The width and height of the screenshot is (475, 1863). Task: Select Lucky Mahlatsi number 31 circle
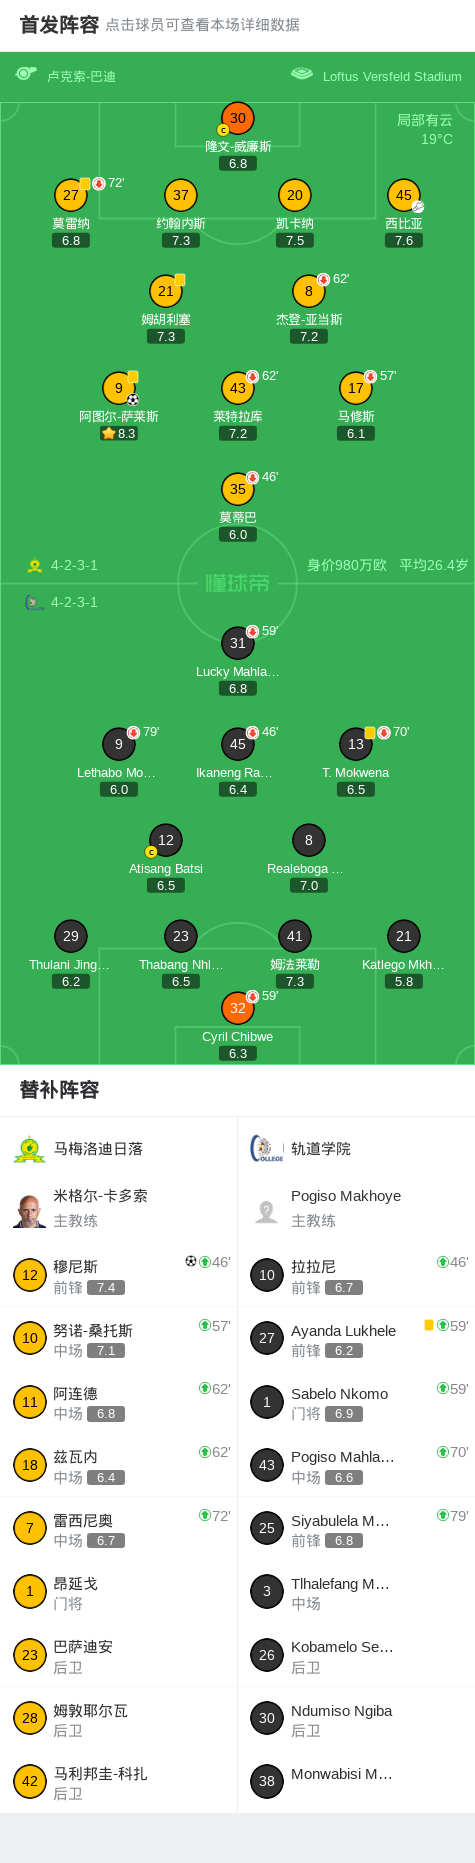238,643
